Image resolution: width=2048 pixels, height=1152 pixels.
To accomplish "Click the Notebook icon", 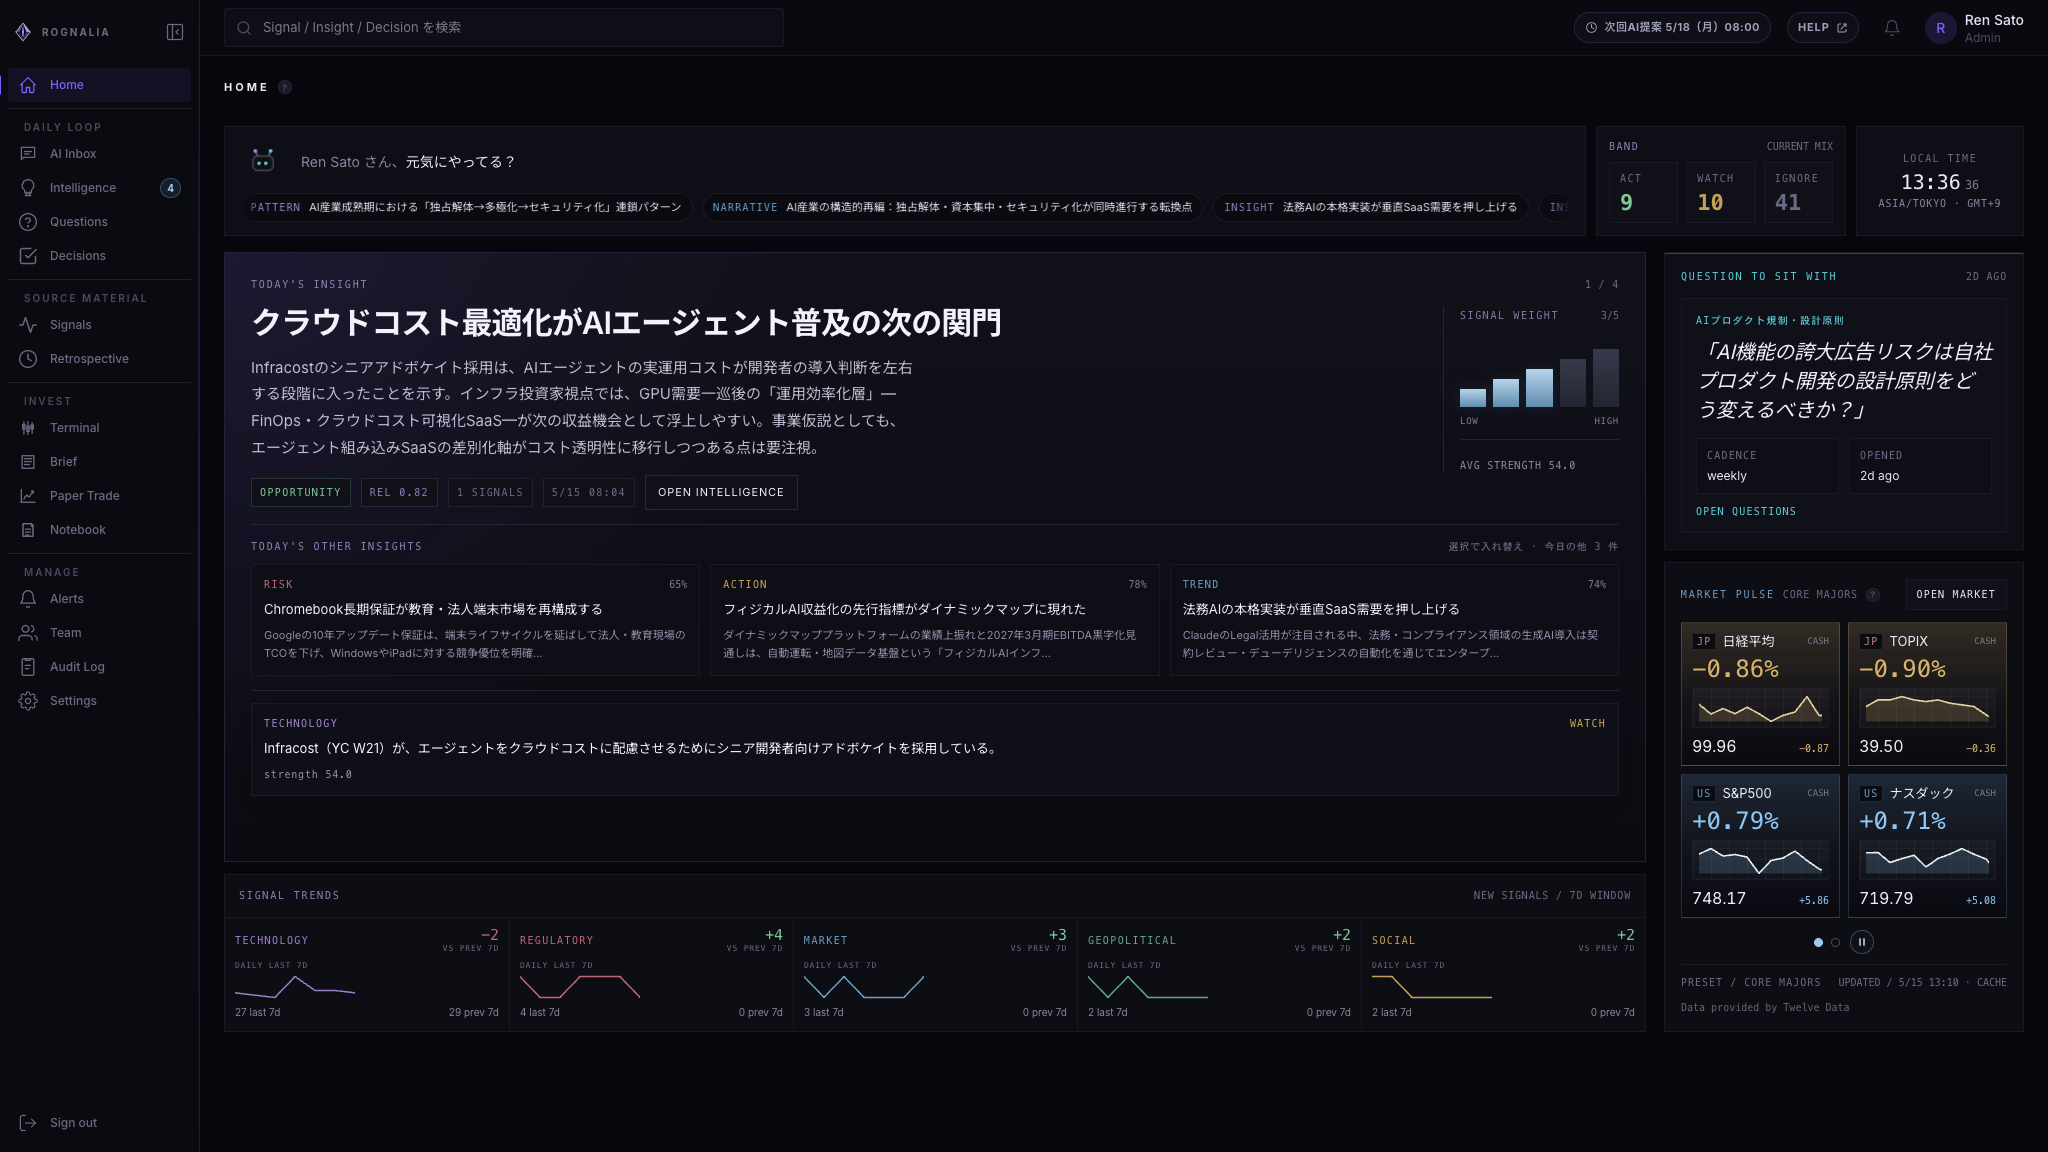I will 28,530.
